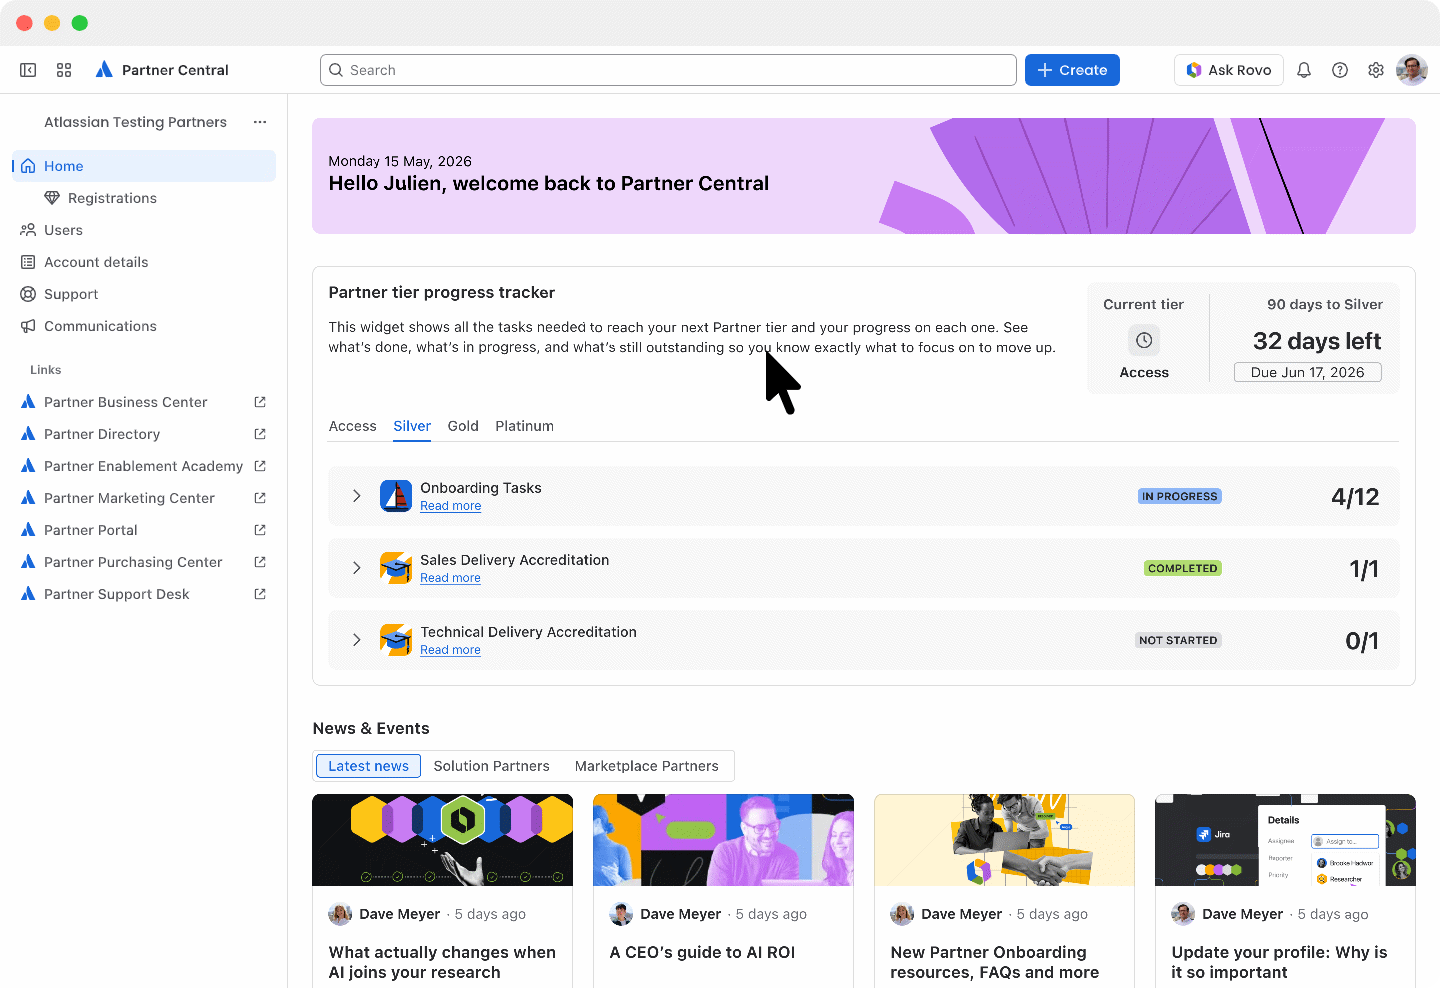Open the user profile avatar
This screenshot has height=988, width=1440.
coord(1412,70)
